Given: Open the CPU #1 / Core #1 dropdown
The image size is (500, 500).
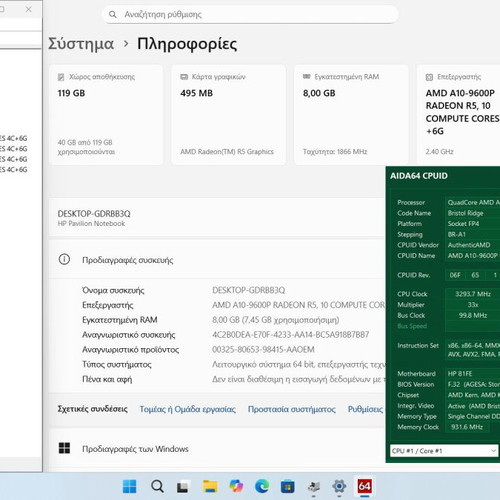Looking at the screenshot, I should click(x=444, y=451).
